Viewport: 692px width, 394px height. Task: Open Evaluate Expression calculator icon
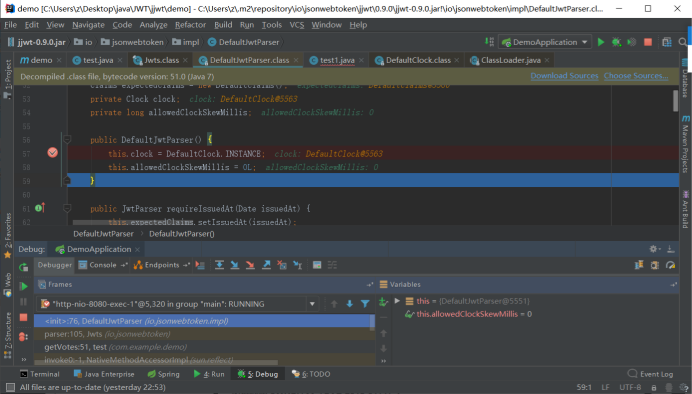point(317,265)
